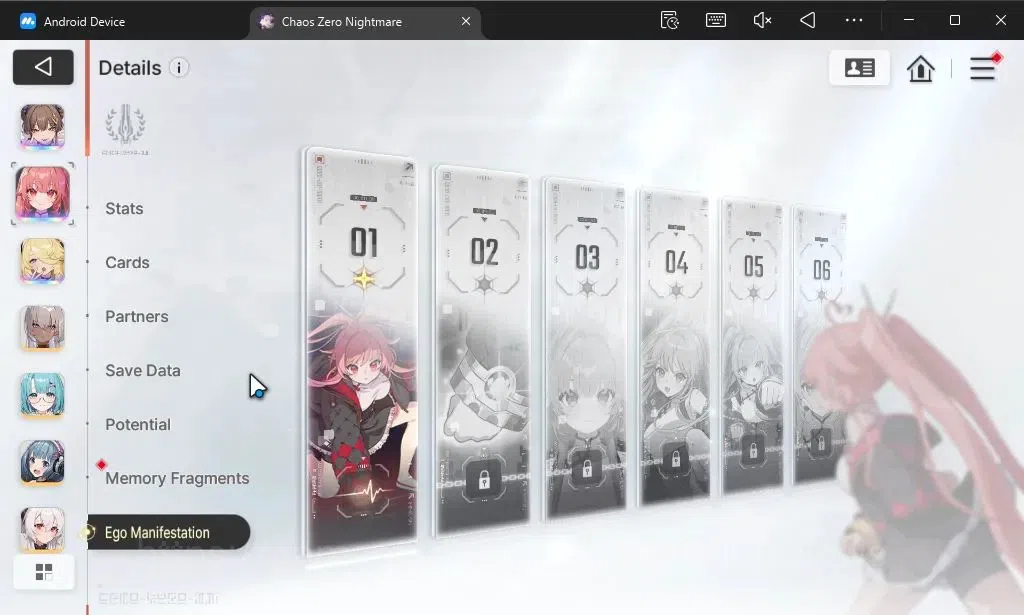
Task: Open the Potential section
Action: [138, 424]
